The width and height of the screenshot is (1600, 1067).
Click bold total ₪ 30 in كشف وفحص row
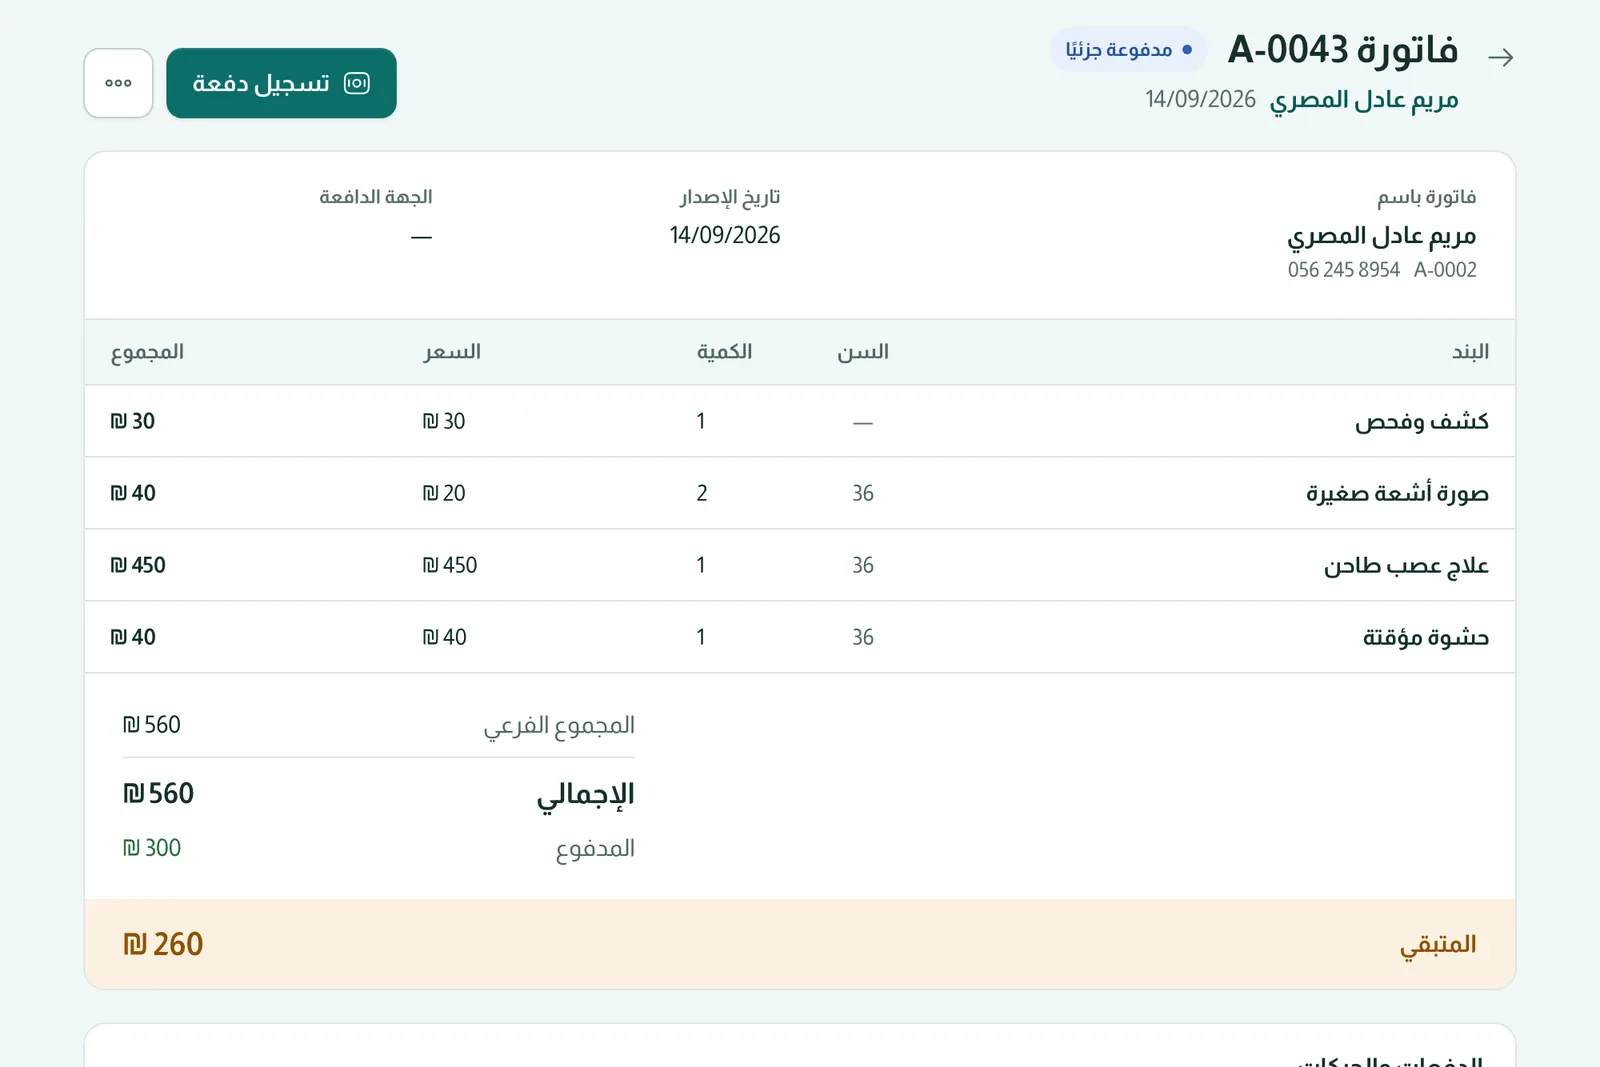pyautogui.click(x=133, y=421)
